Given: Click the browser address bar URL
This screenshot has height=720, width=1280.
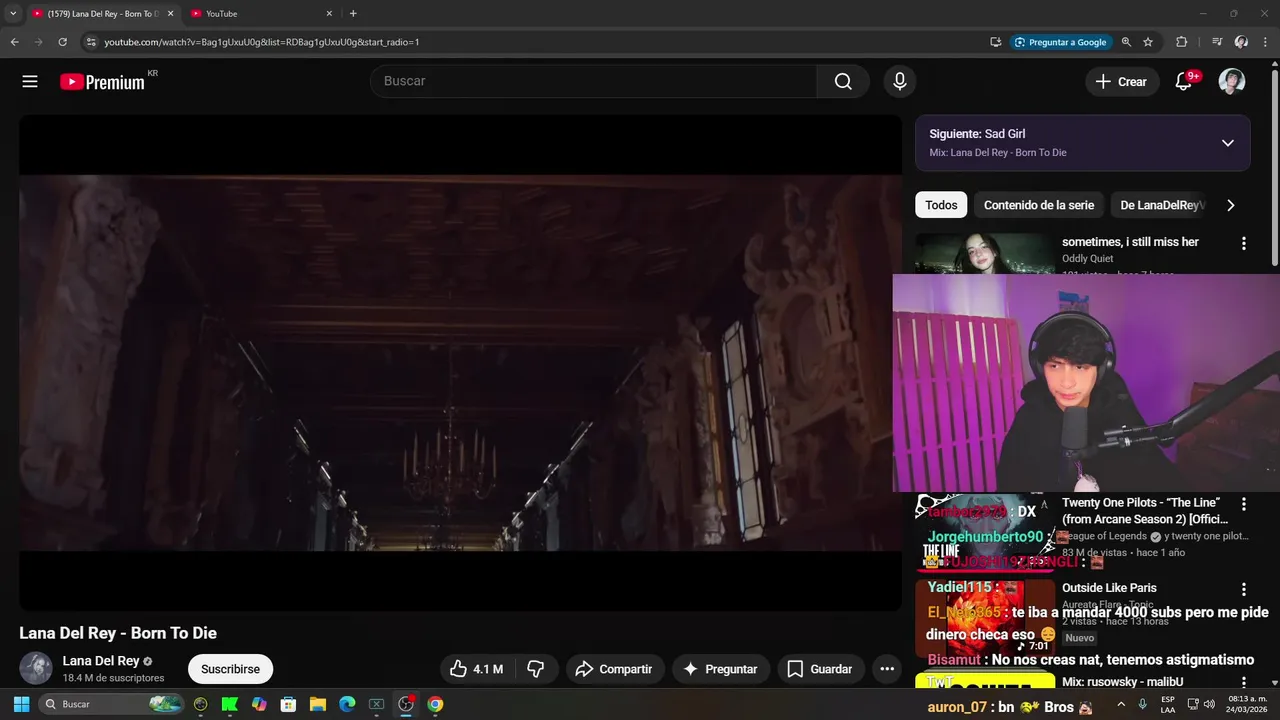Looking at the screenshot, I should coord(262,42).
